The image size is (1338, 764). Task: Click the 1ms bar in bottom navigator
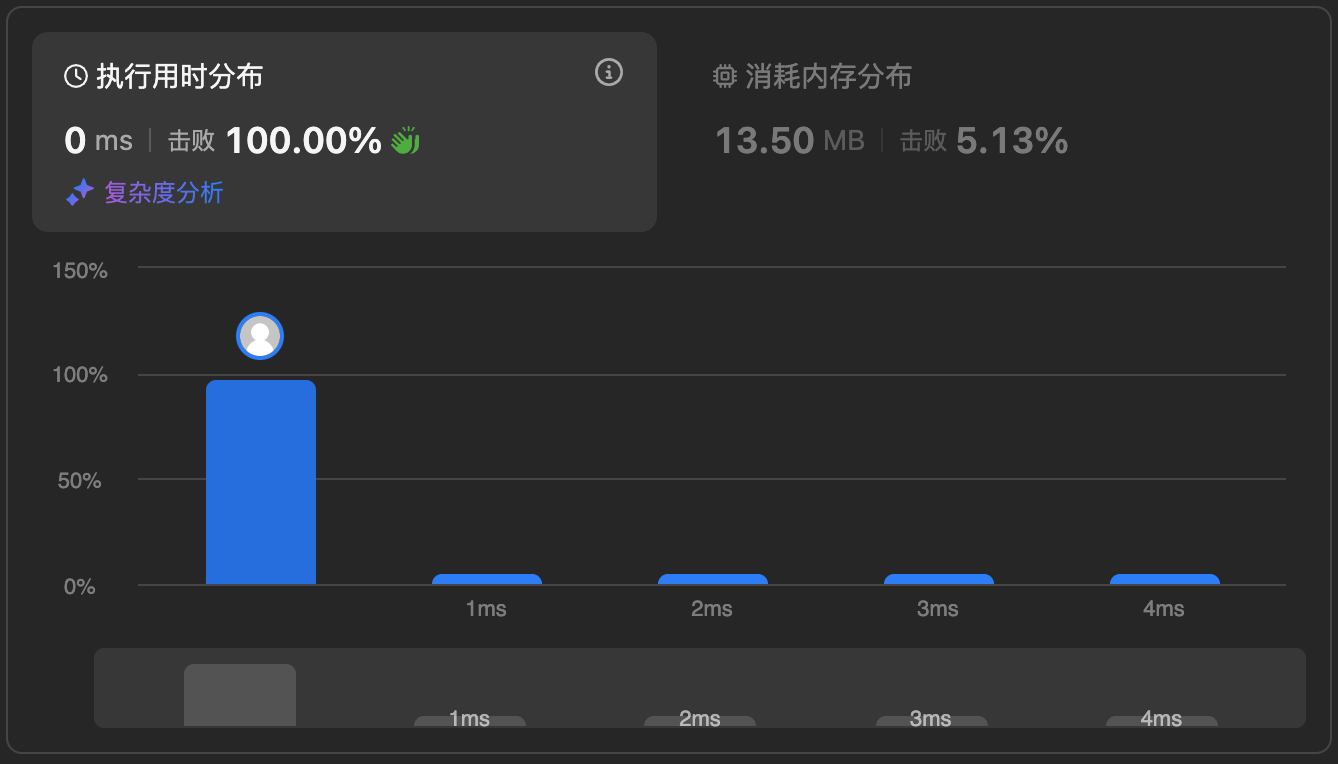point(470,721)
